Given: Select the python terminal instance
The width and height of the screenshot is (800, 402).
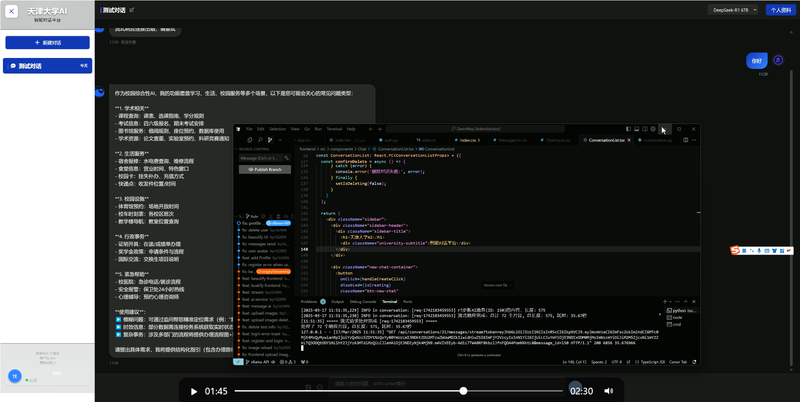Looking at the screenshot, I should coord(681,311).
